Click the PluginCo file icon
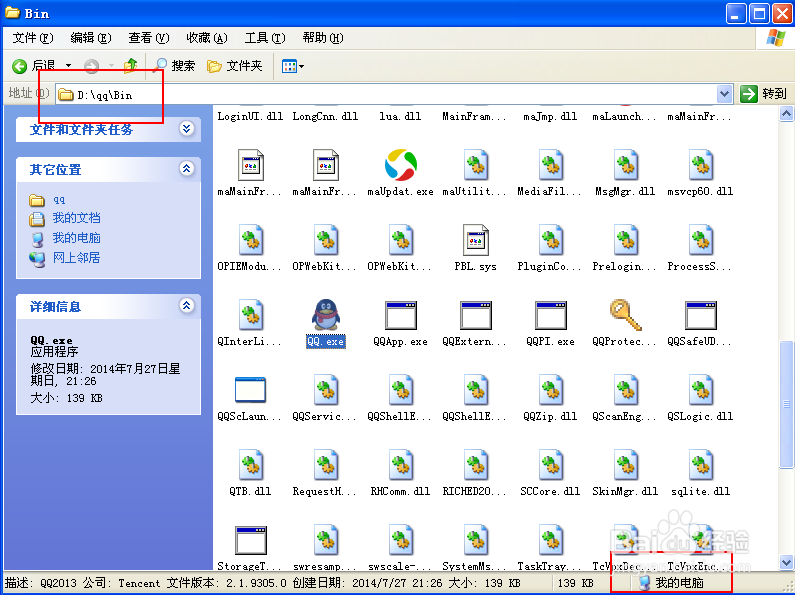Image resolution: width=795 pixels, height=595 pixels. coord(551,240)
